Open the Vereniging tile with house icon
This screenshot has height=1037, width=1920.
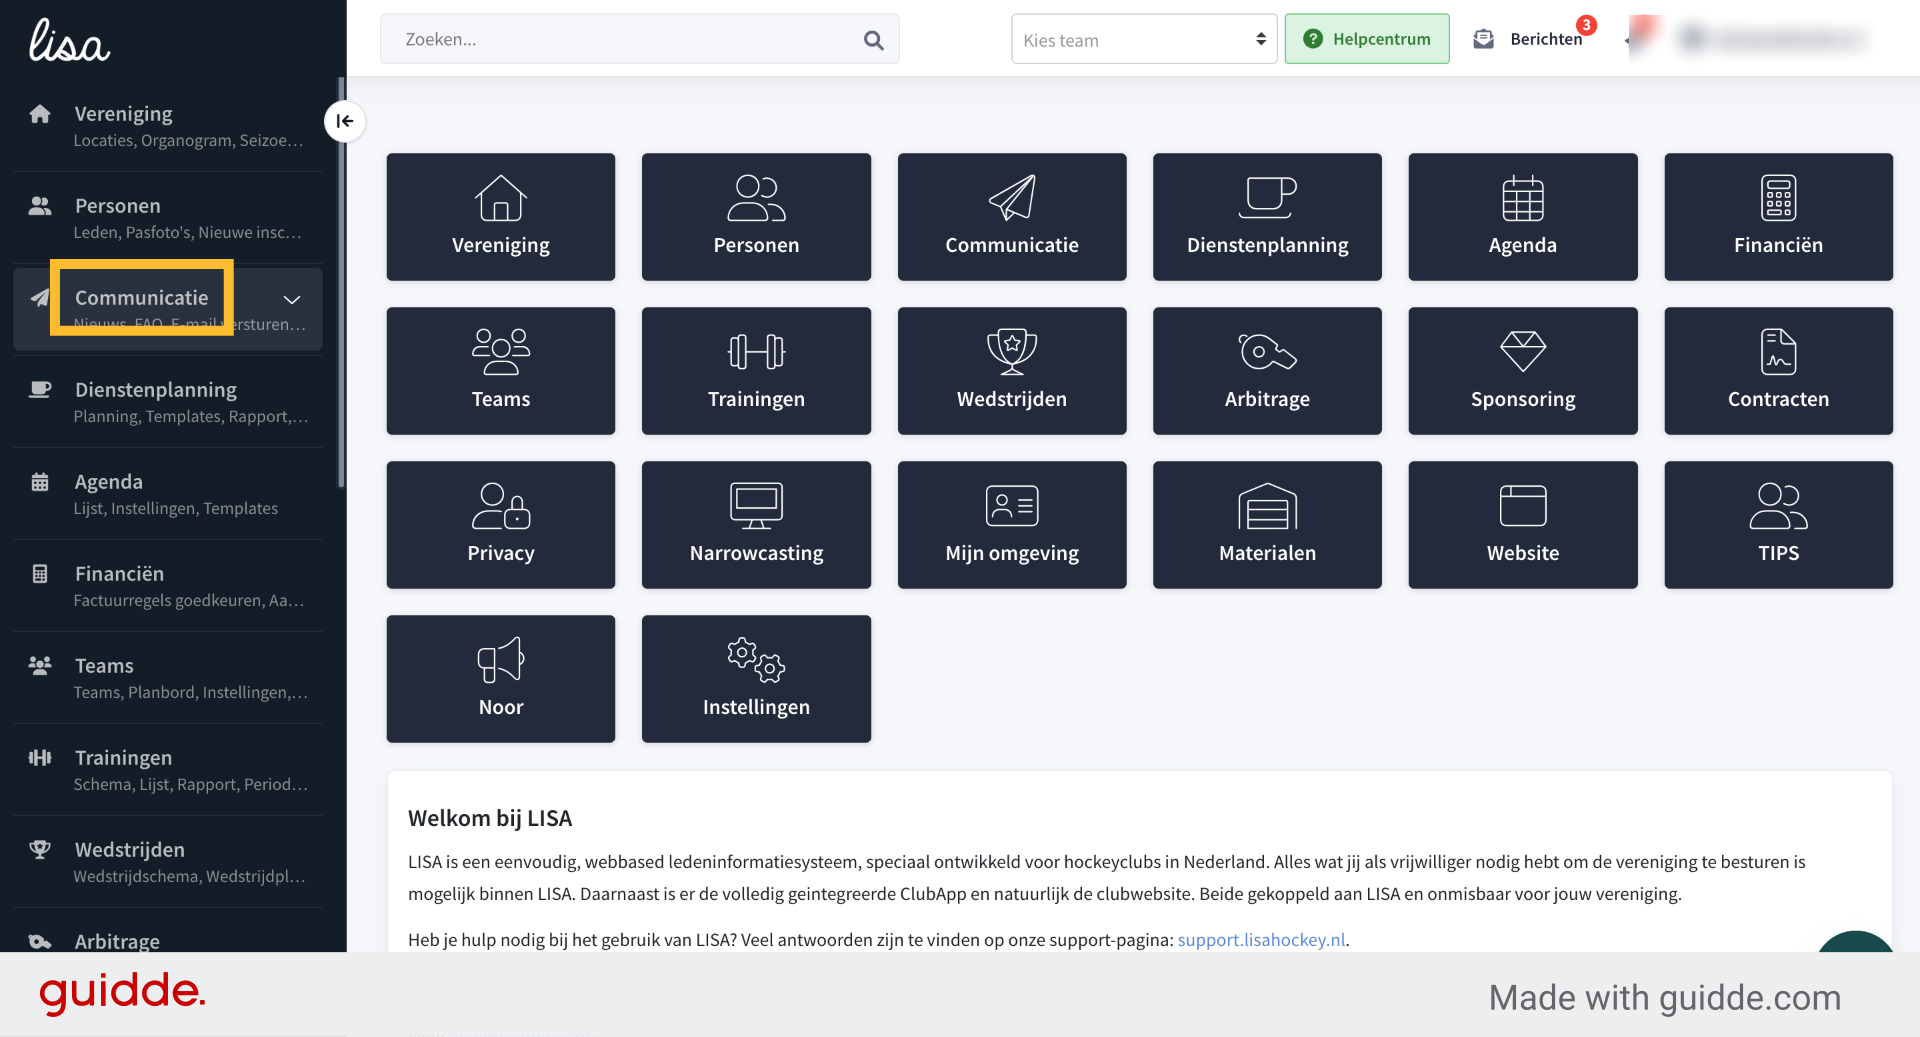[x=500, y=217]
